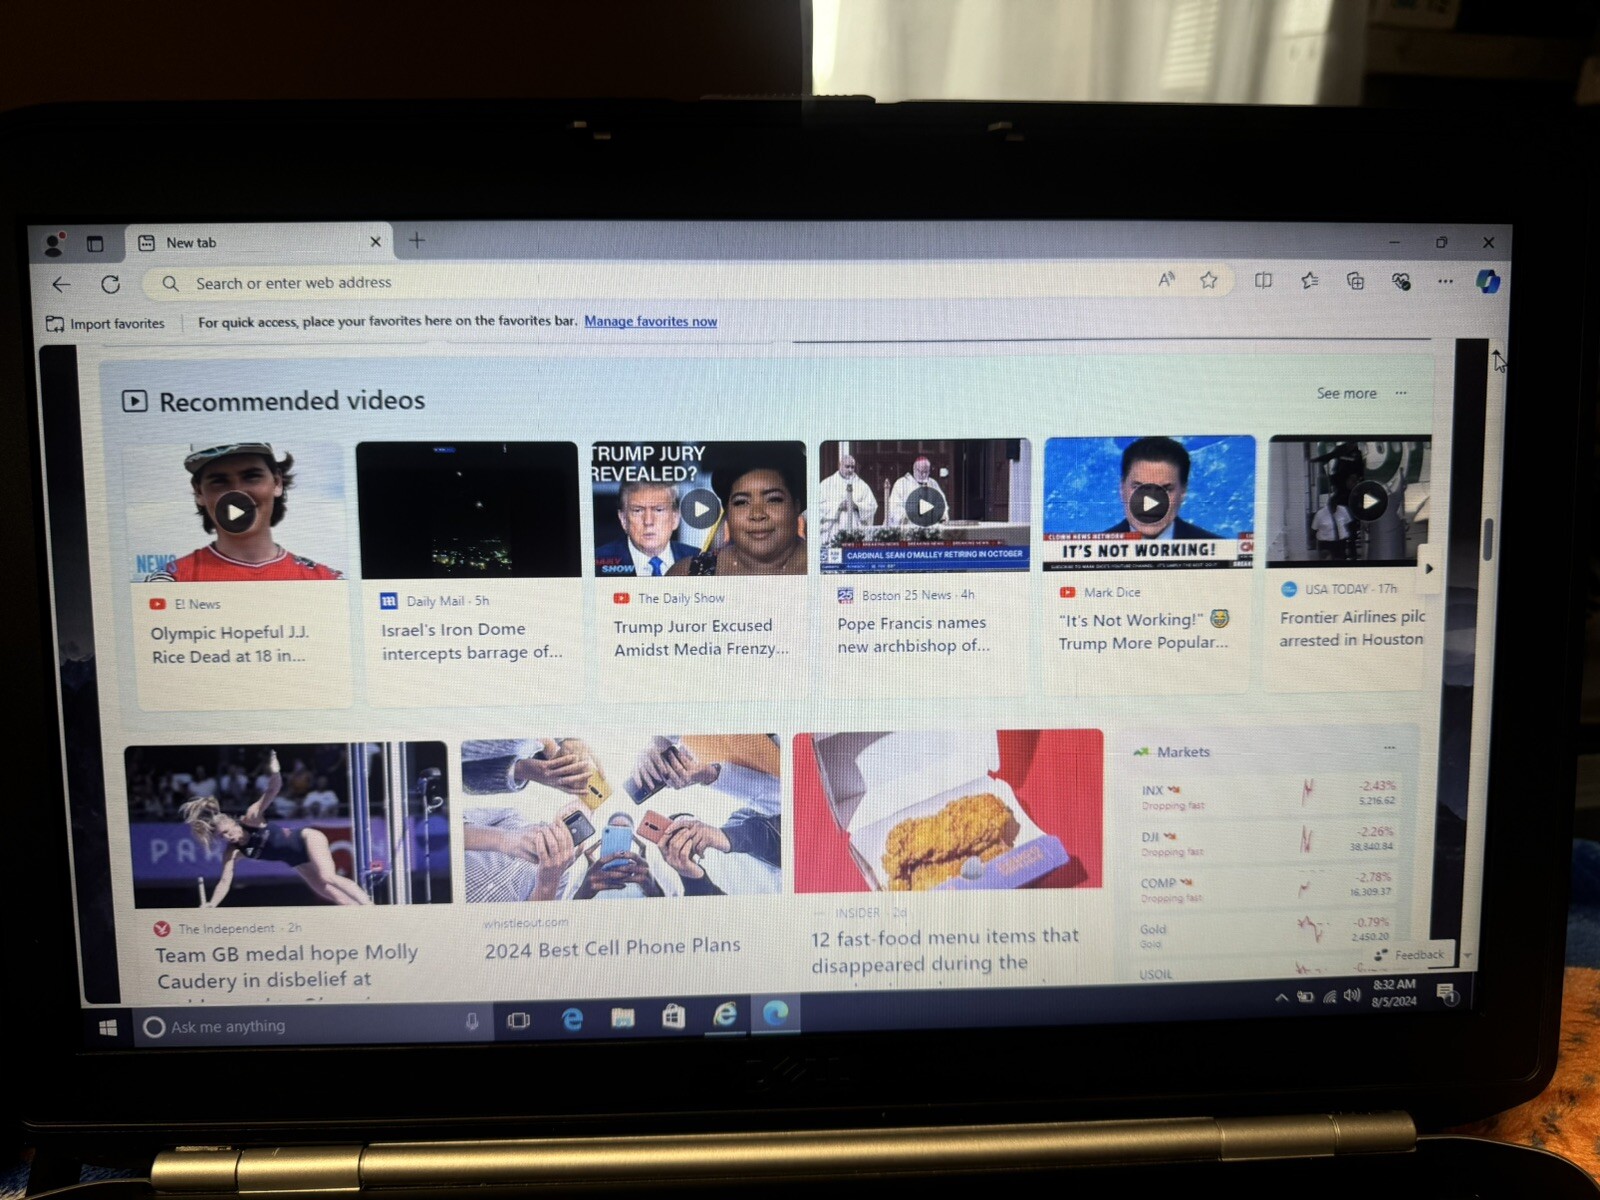Open 12 fast-food menu items article

click(x=945, y=950)
